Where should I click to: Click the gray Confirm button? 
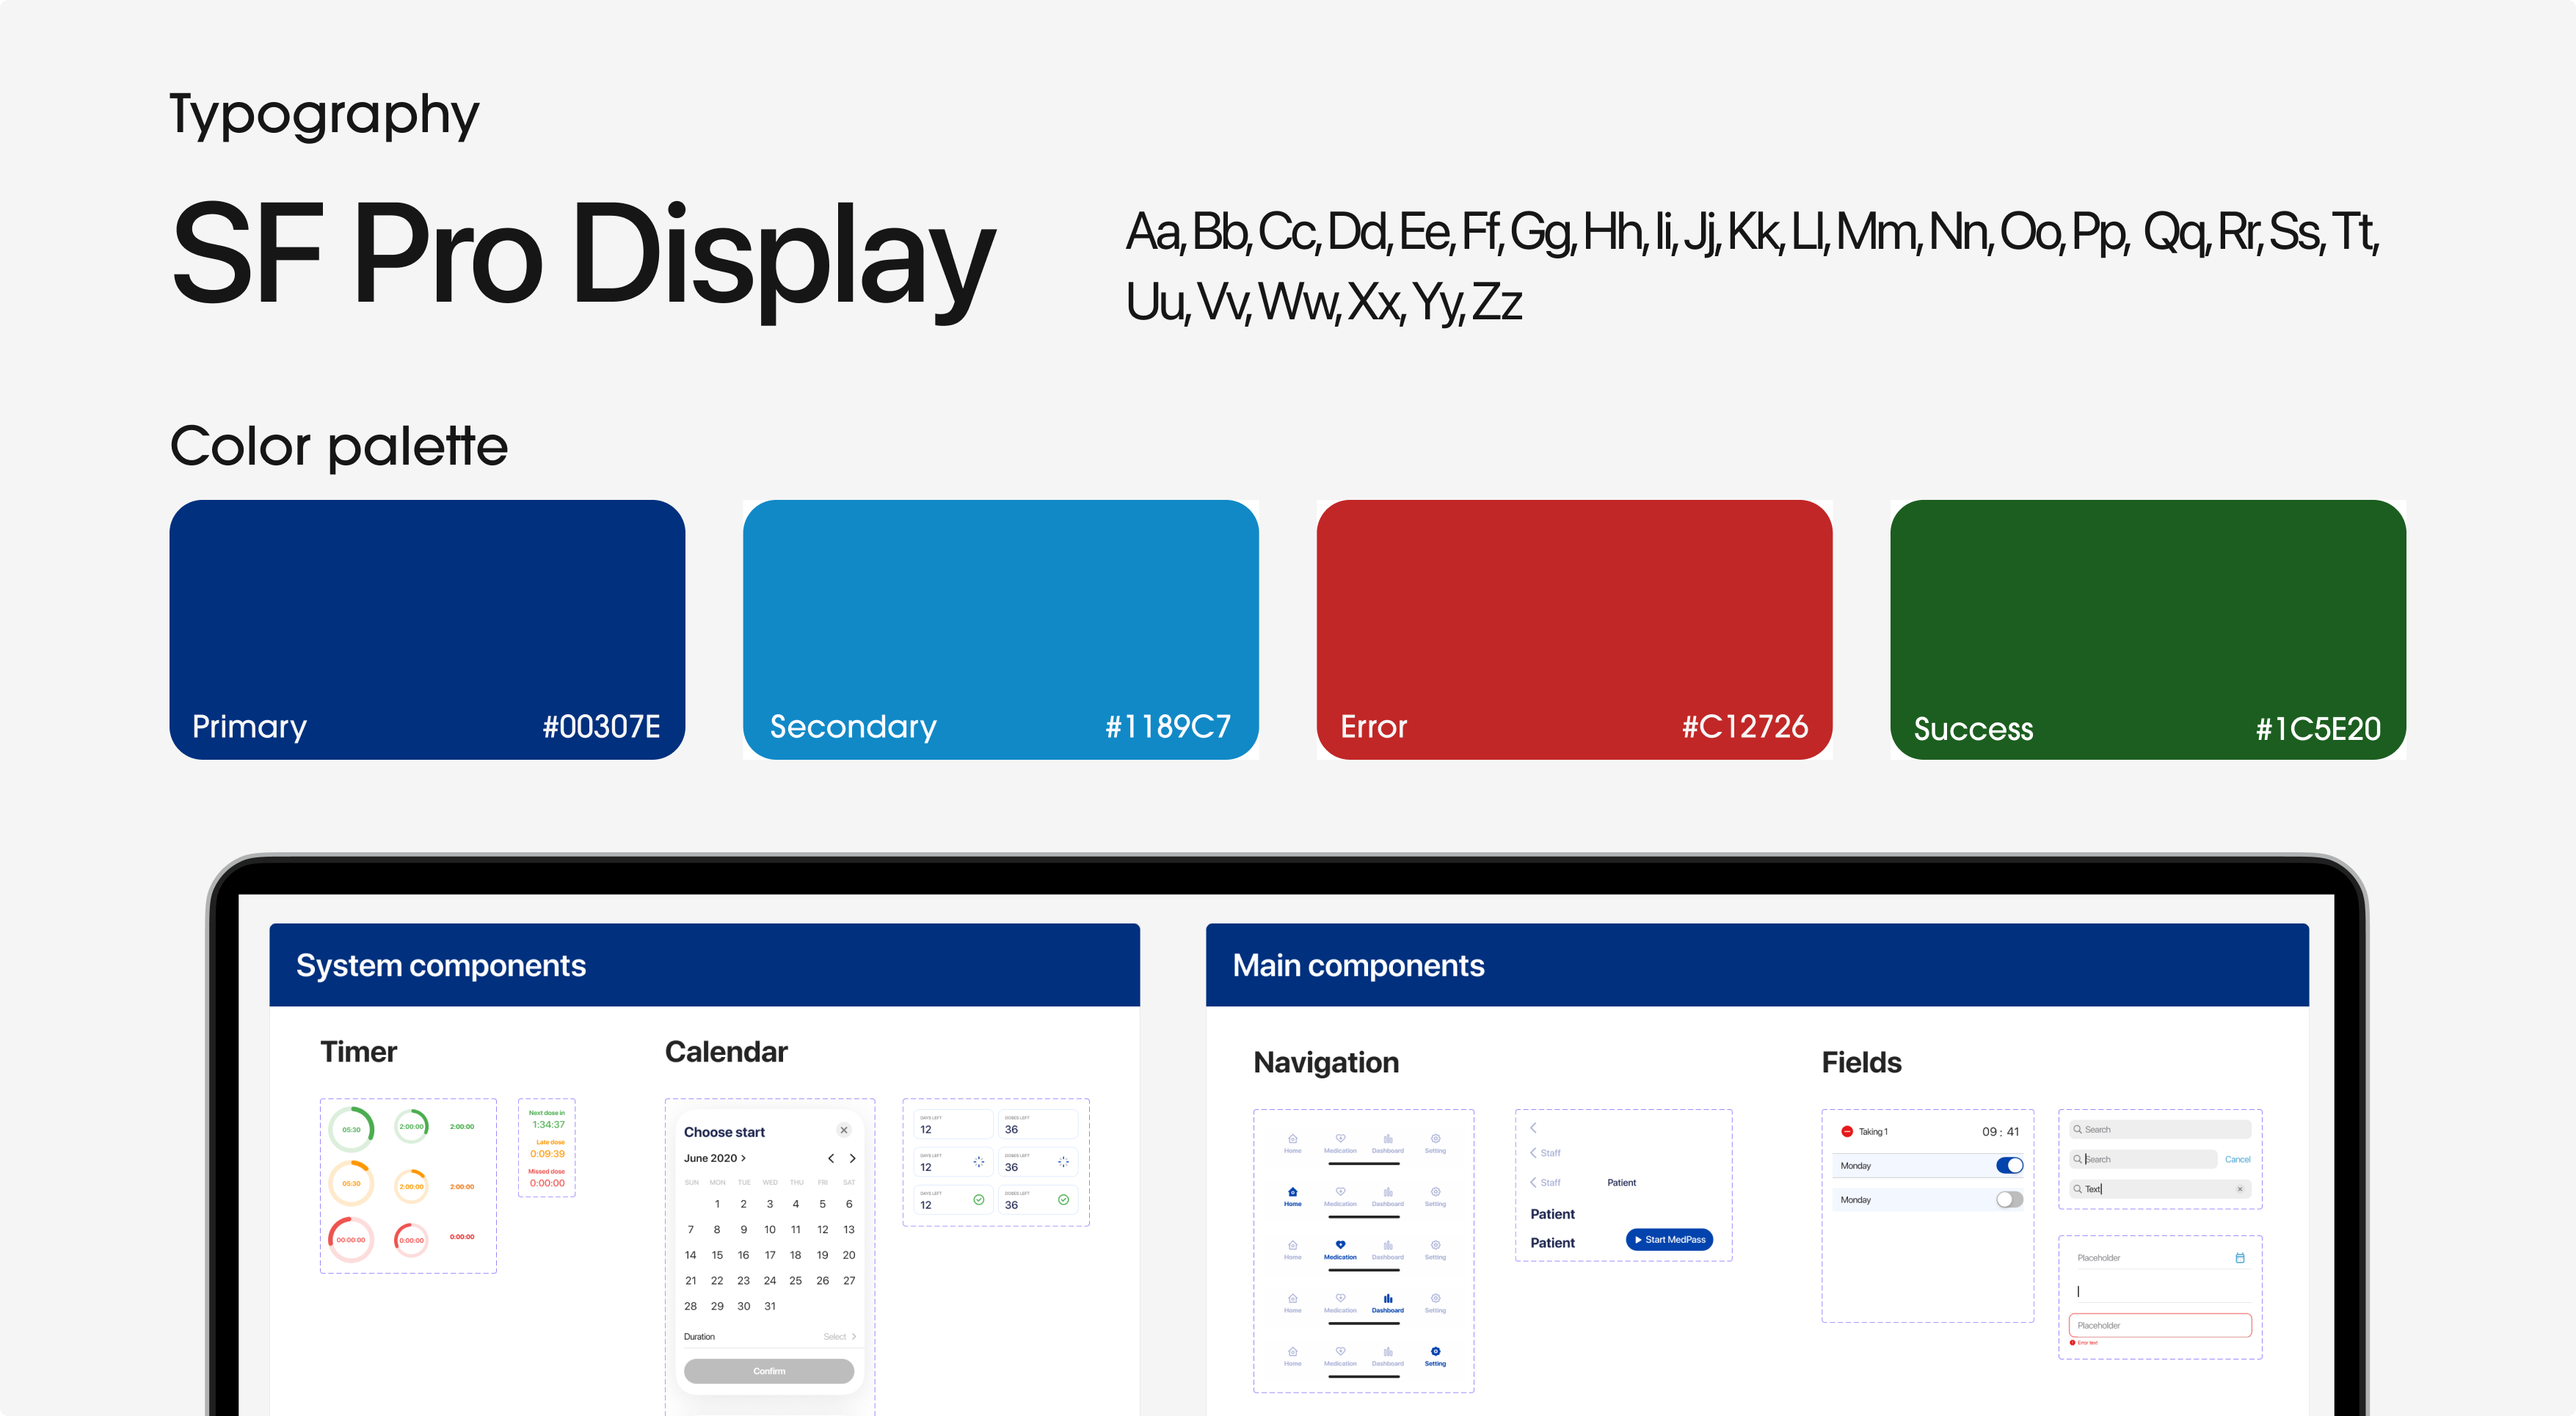point(769,1371)
